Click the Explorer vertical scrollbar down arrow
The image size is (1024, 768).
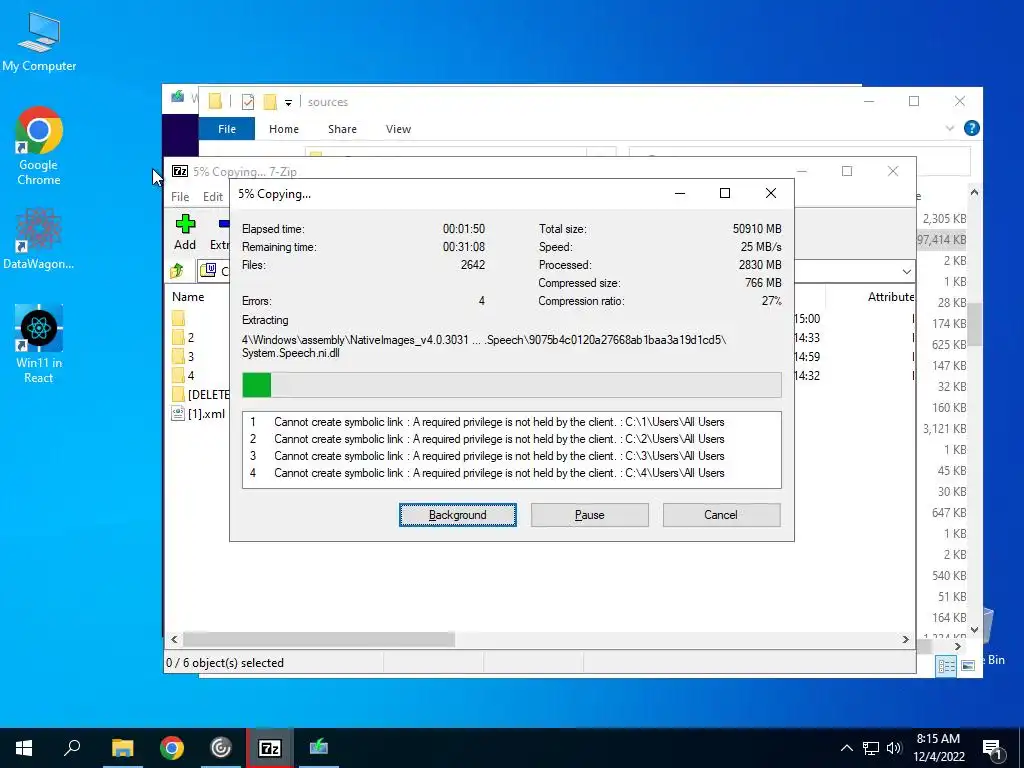(974, 630)
